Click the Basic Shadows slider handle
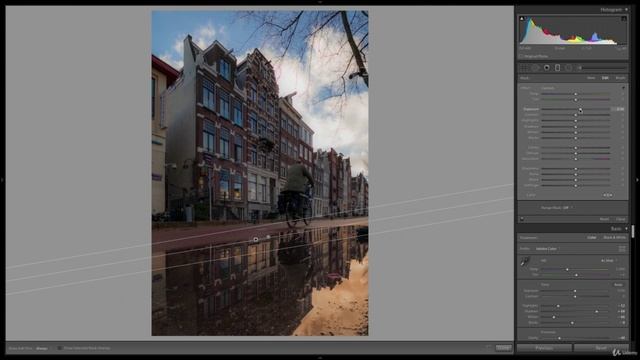This screenshot has height=360, width=640. click(x=596, y=311)
